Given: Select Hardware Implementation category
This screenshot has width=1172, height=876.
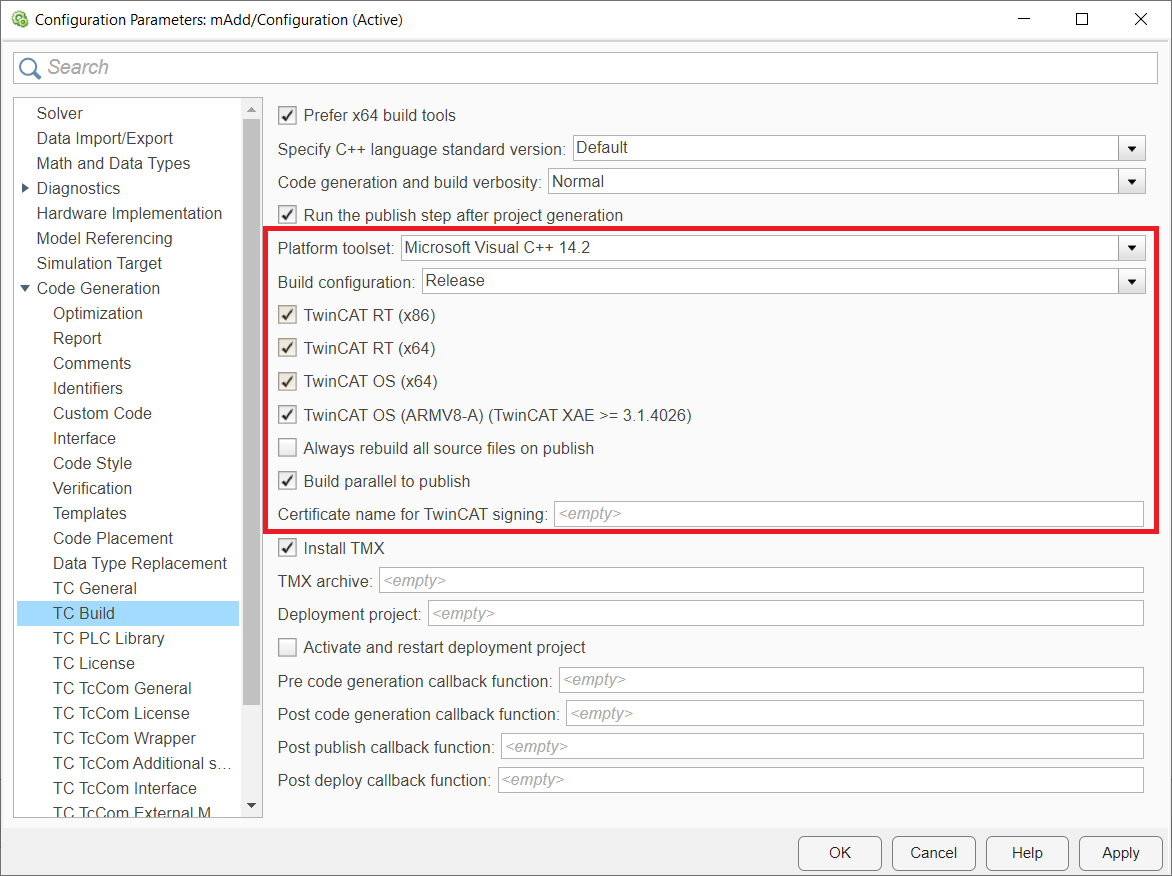Looking at the screenshot, I should [x=129, y=214].
